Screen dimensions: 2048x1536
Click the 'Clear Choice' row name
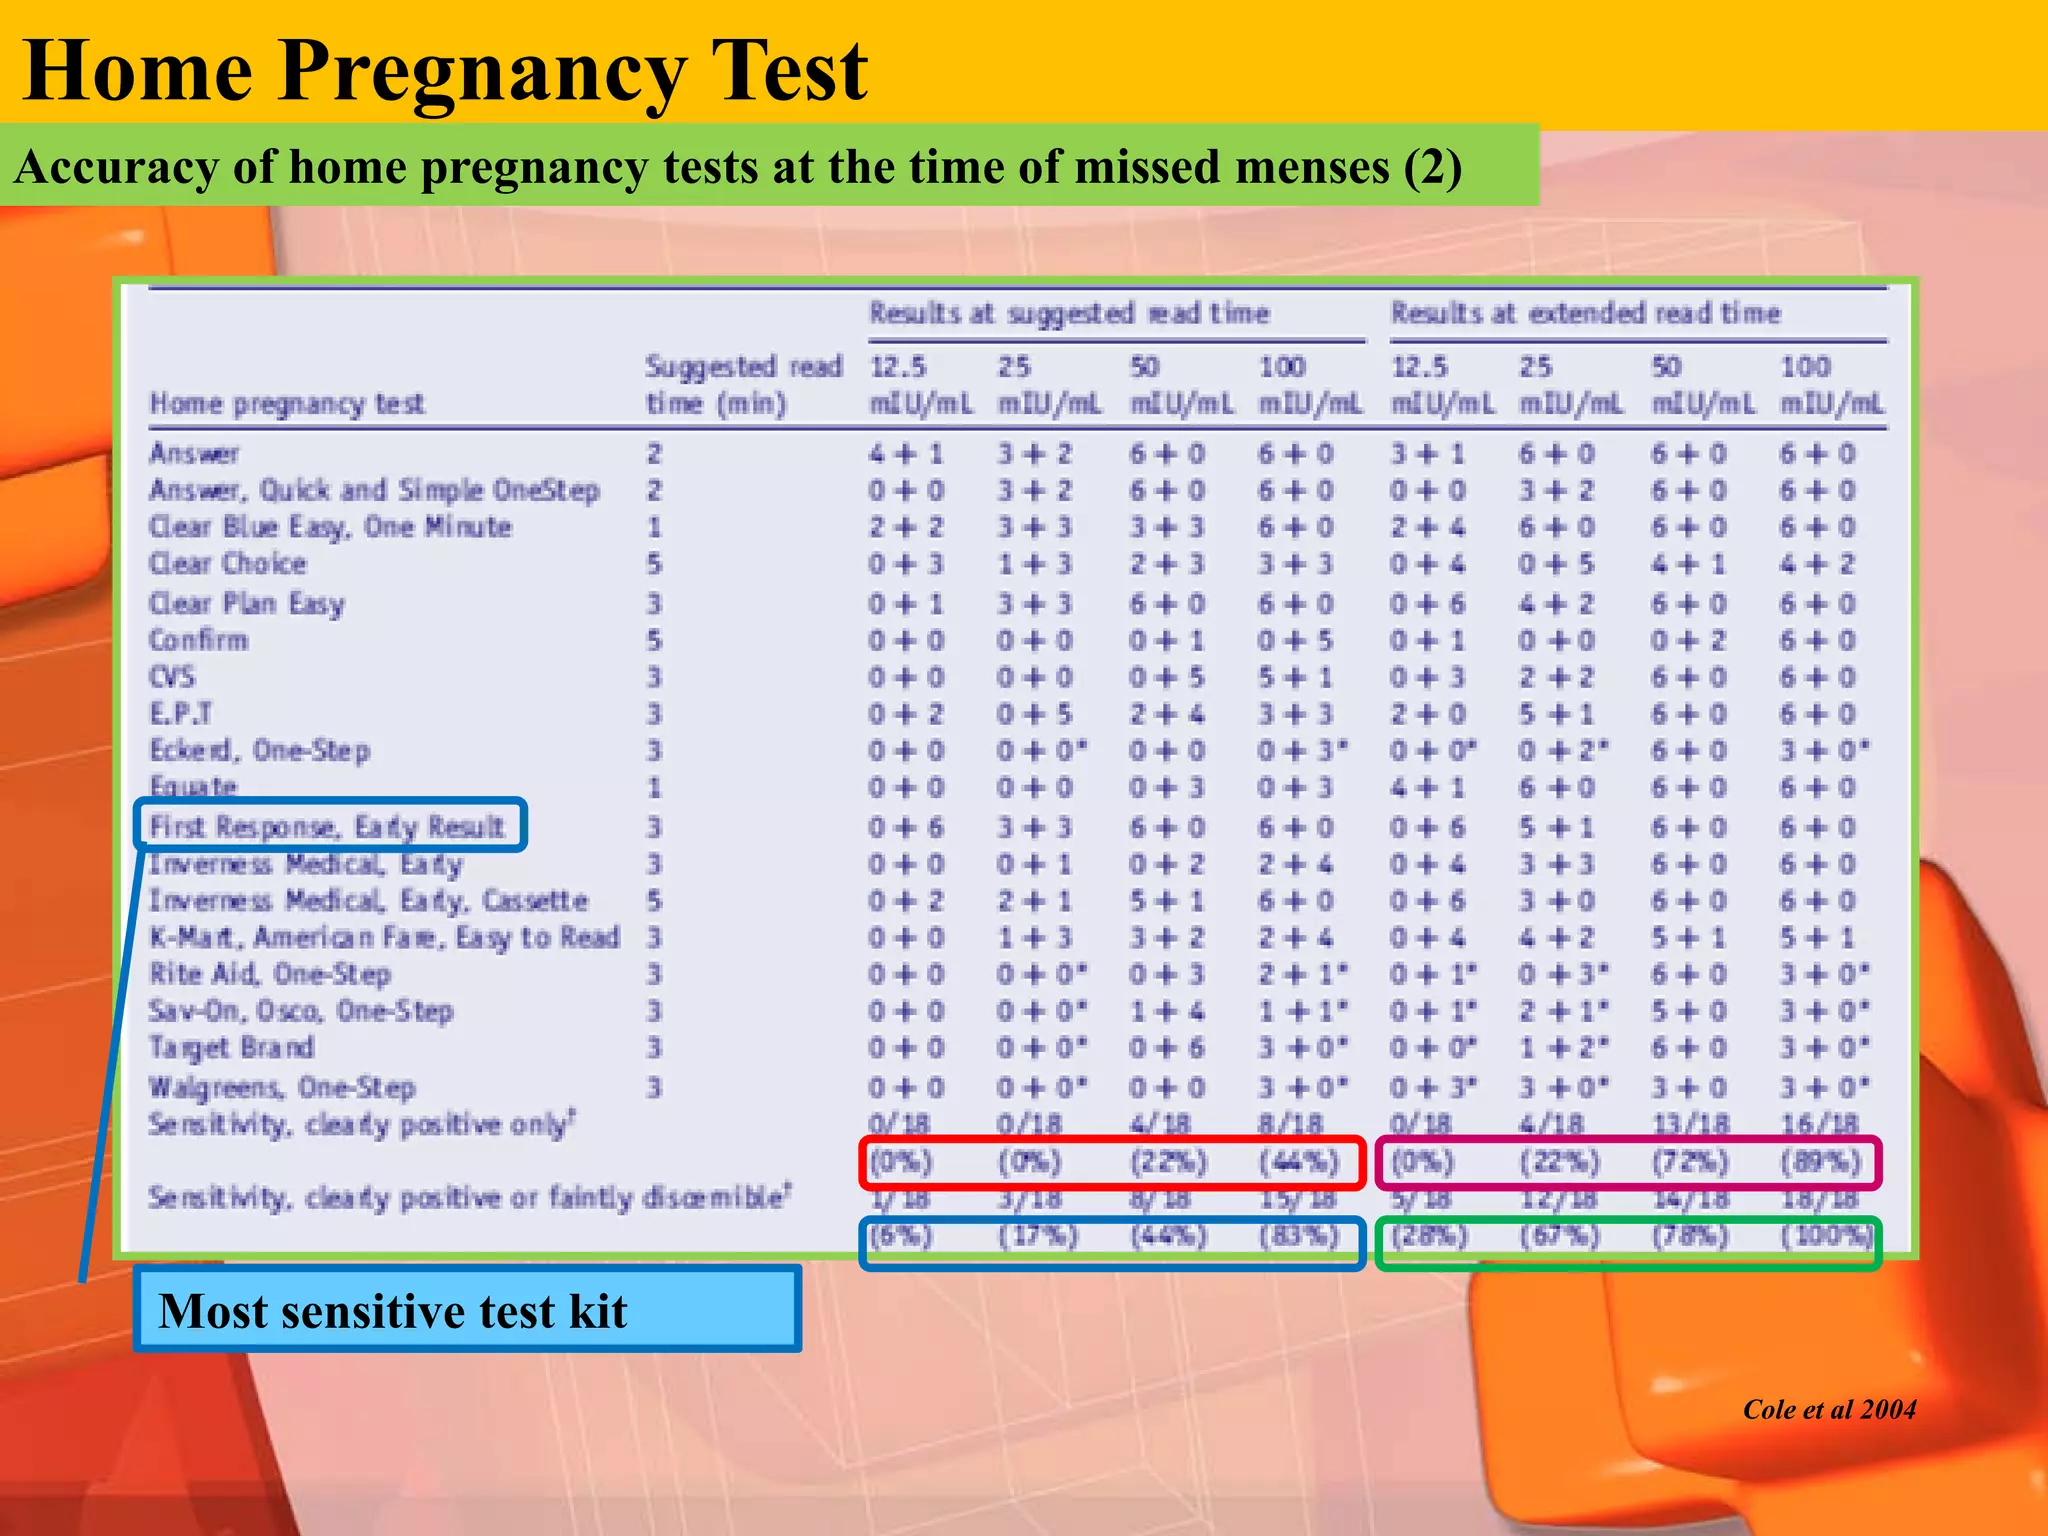228,564
